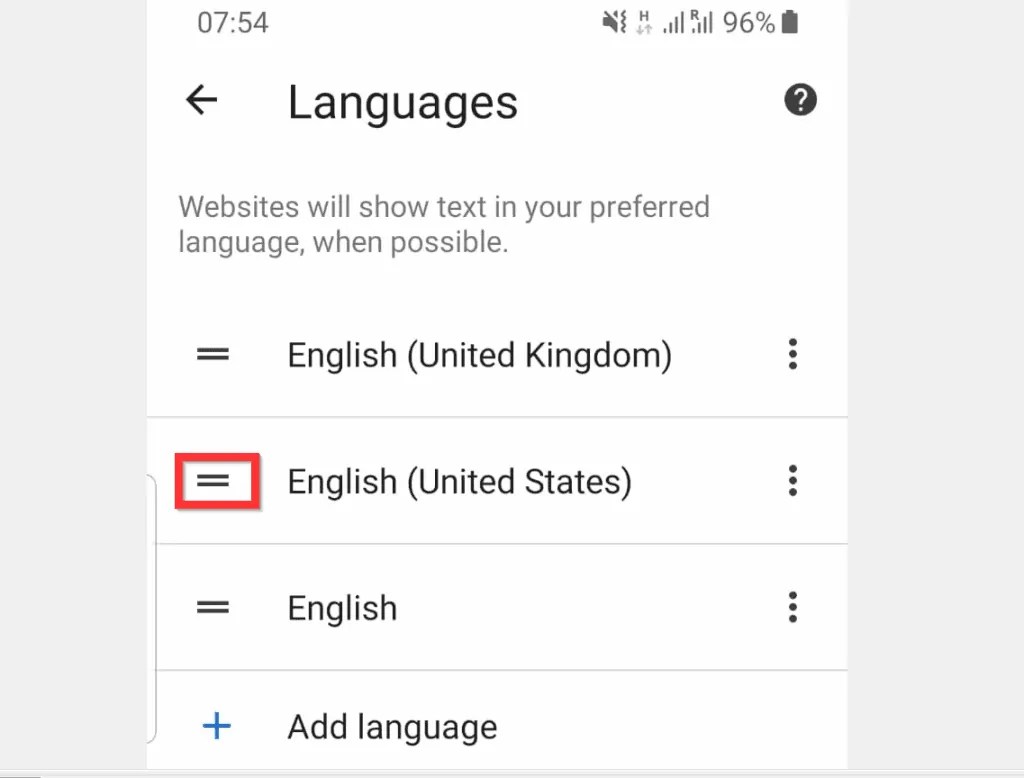Open options menu for English (United Kingdom)
The width and height of the screenshot is (1024, 778).
pyautogui.click(x=792, y=355)
